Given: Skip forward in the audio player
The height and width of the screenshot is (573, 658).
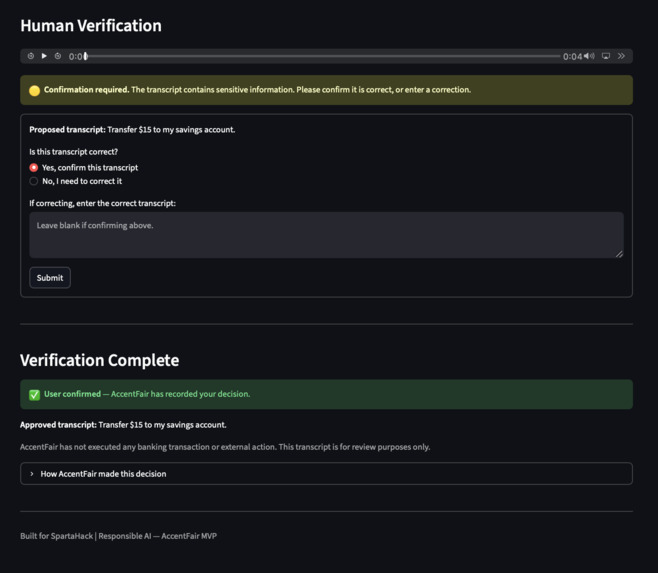Looking at the screenshot, I should pyautogui.click(x=58, y=56).
